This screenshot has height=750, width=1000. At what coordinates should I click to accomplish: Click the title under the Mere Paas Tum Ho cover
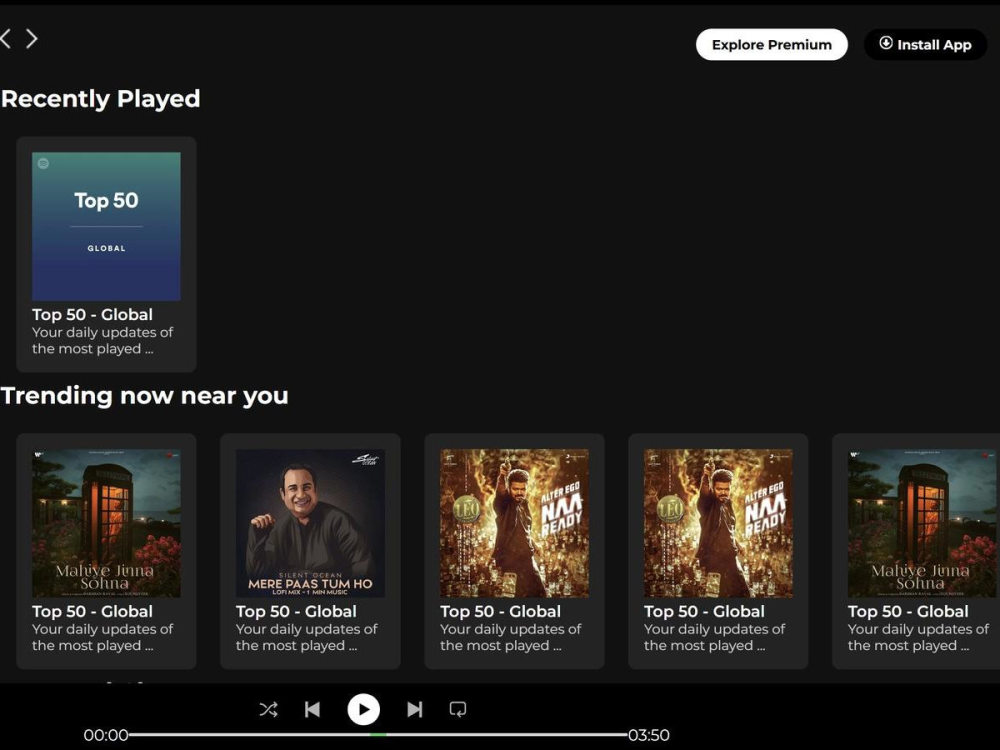pos(297,612)
